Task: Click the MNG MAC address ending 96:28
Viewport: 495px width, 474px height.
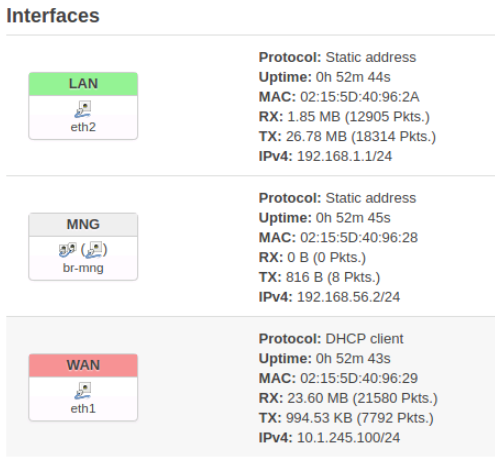Action: [x=359, y=238]
